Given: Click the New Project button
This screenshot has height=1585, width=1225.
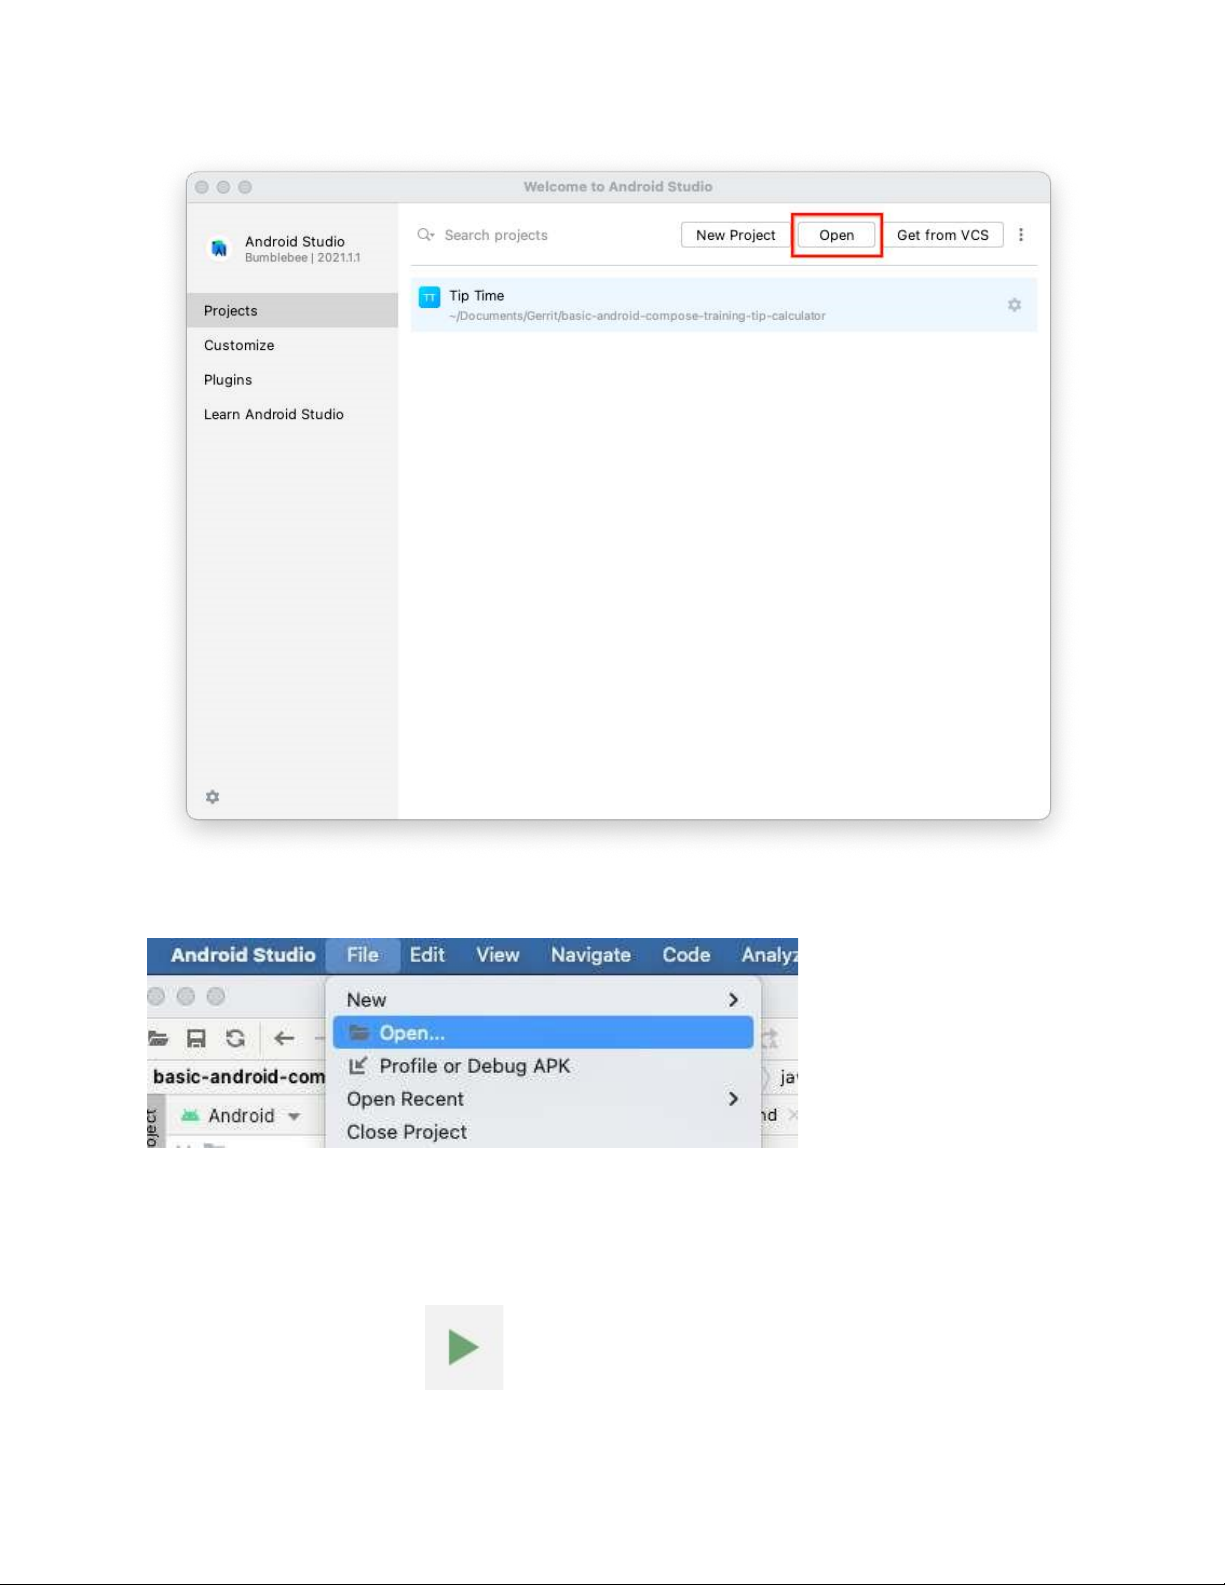Looking at the screenshot, I should [x=735, y=235].
